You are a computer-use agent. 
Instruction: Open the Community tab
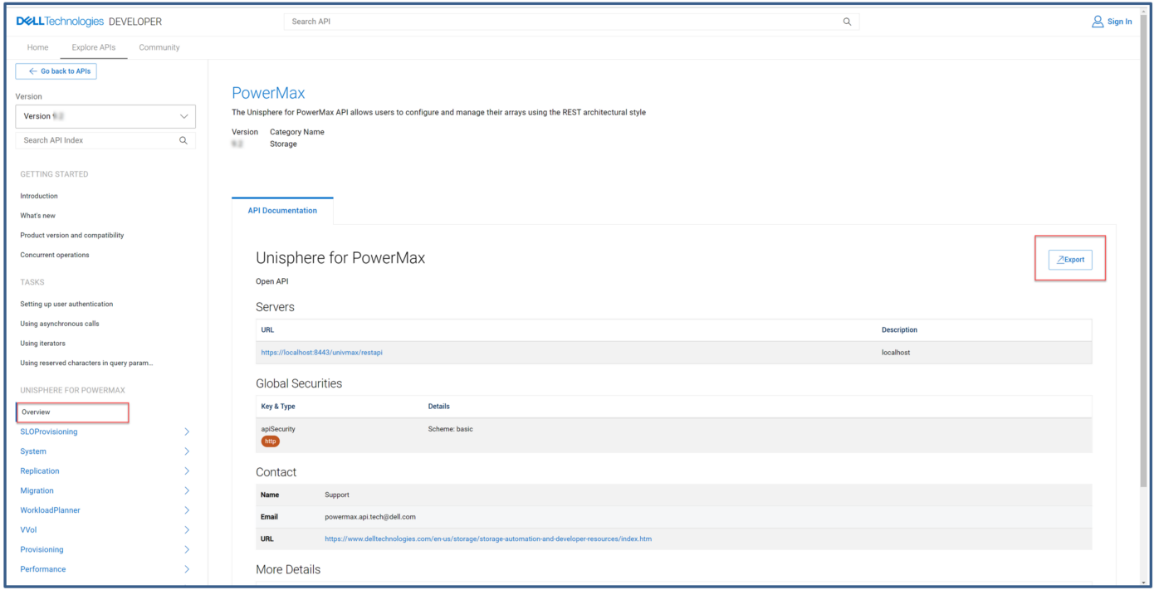[x=159, y=48]
